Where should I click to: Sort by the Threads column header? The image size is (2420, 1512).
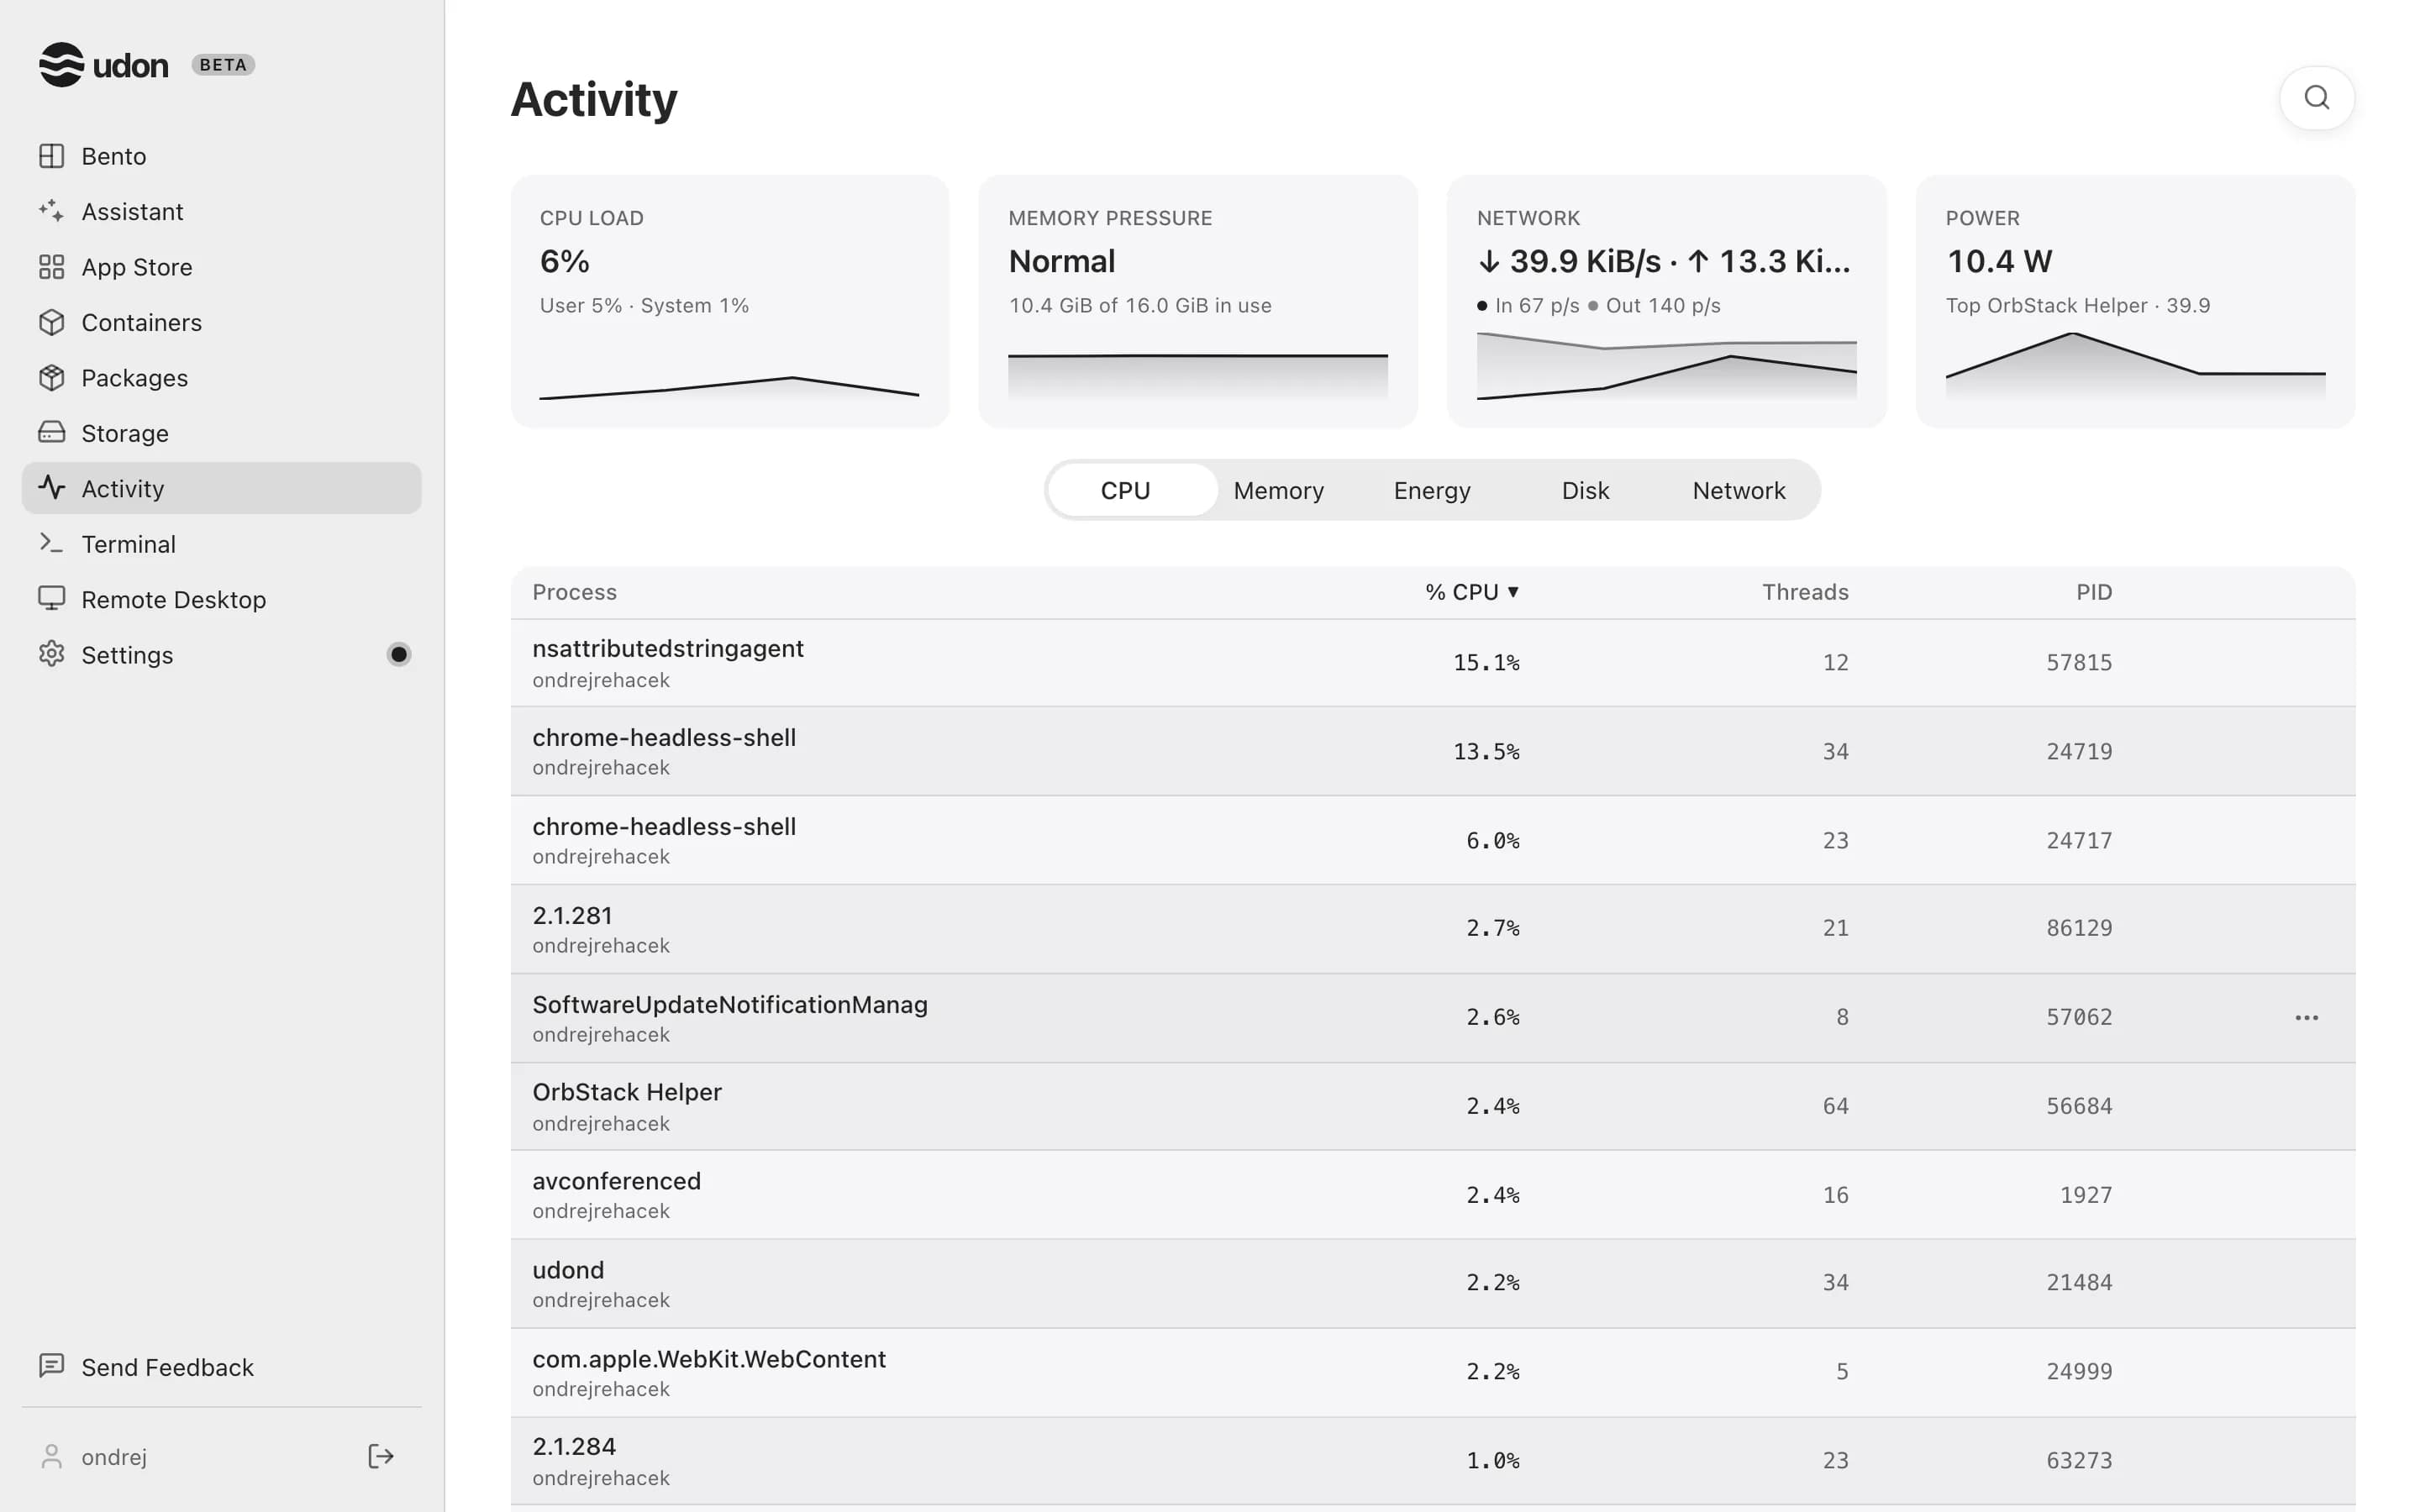(1804, 592)
